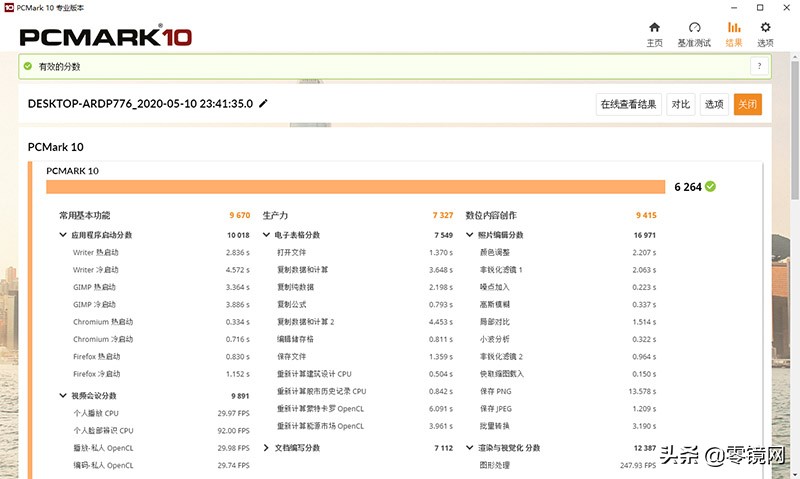This screenshot has height=479, width=800.
Task: Click the GIMP 热启动 row
Action: click(x=161, y=287)
